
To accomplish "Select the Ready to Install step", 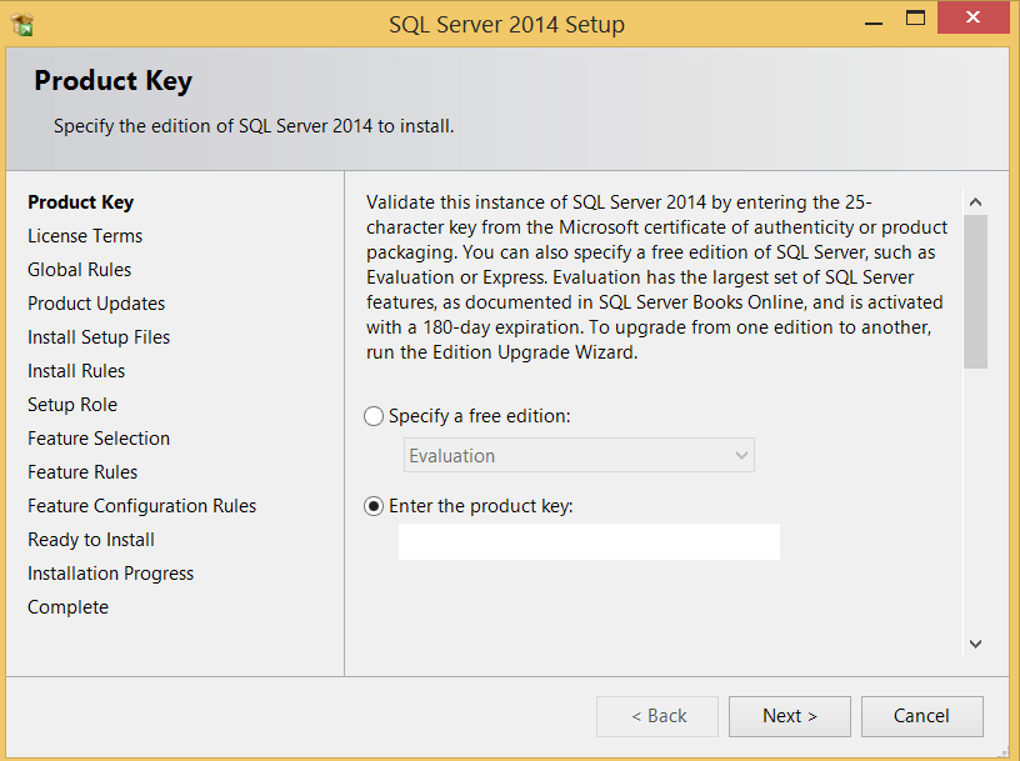I will [x=91, y=540].
